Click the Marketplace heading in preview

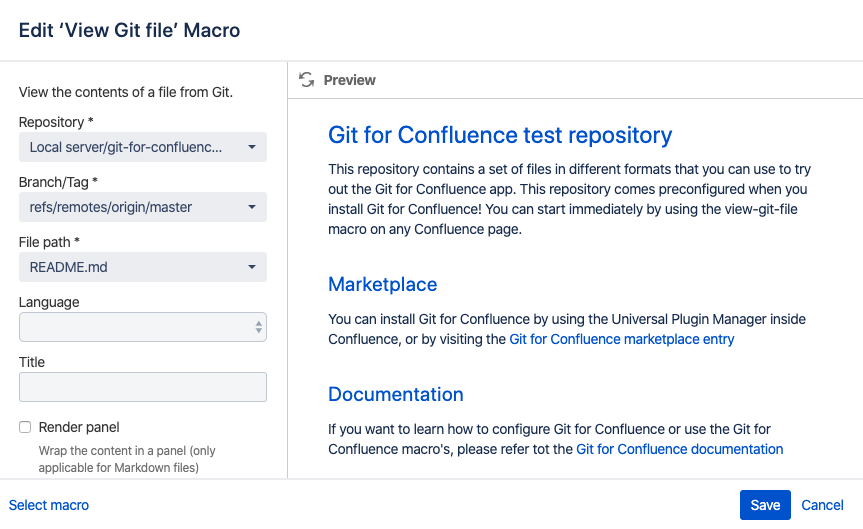pyautogui.click(x=382, y=285)
